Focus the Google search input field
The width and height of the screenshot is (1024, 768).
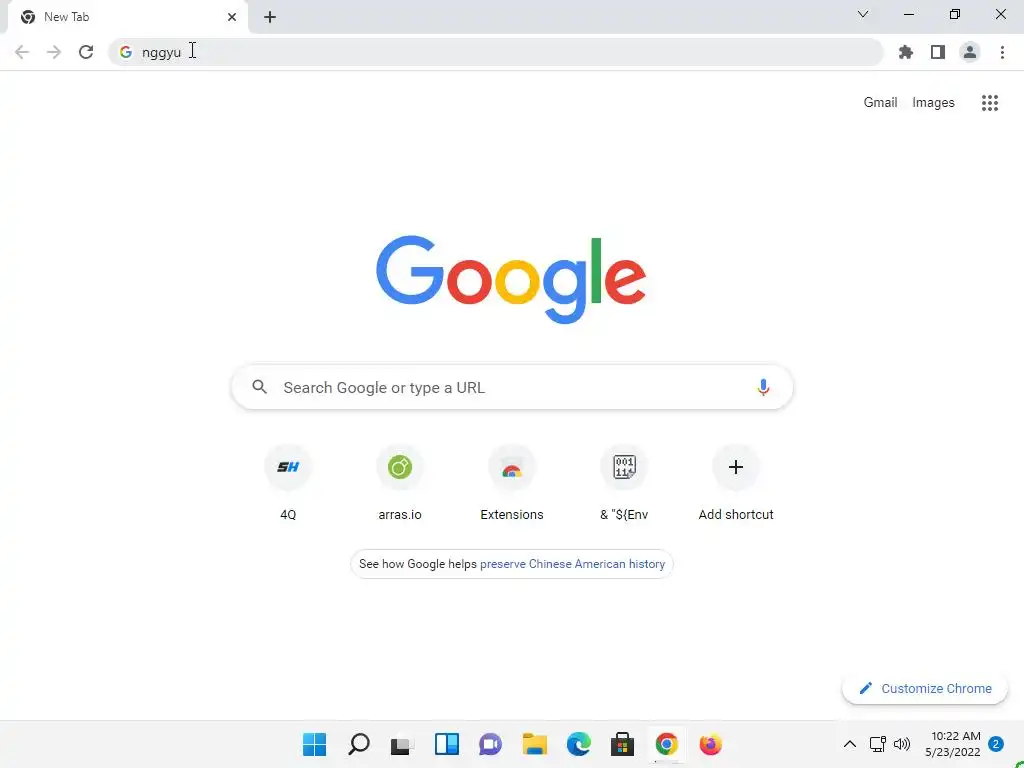click(x=513, y=387)
